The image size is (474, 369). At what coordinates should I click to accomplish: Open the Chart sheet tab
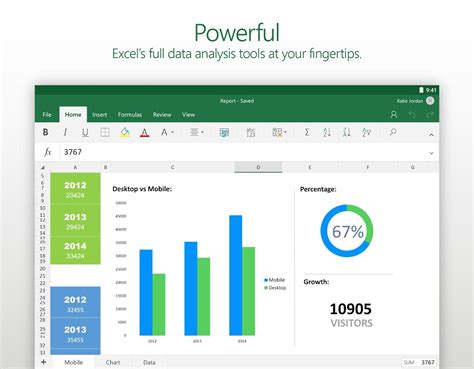pyautogui.click(x=113, y=362)
